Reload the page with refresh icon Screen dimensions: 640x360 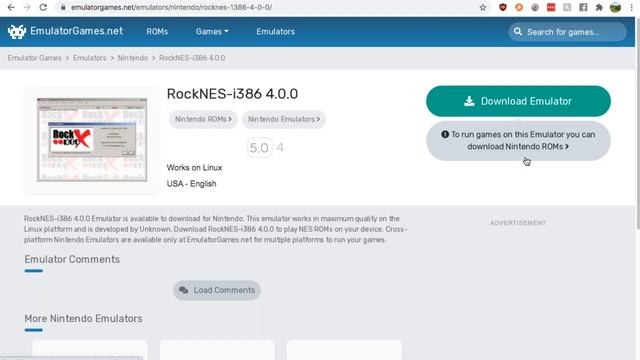click(43, 7)
